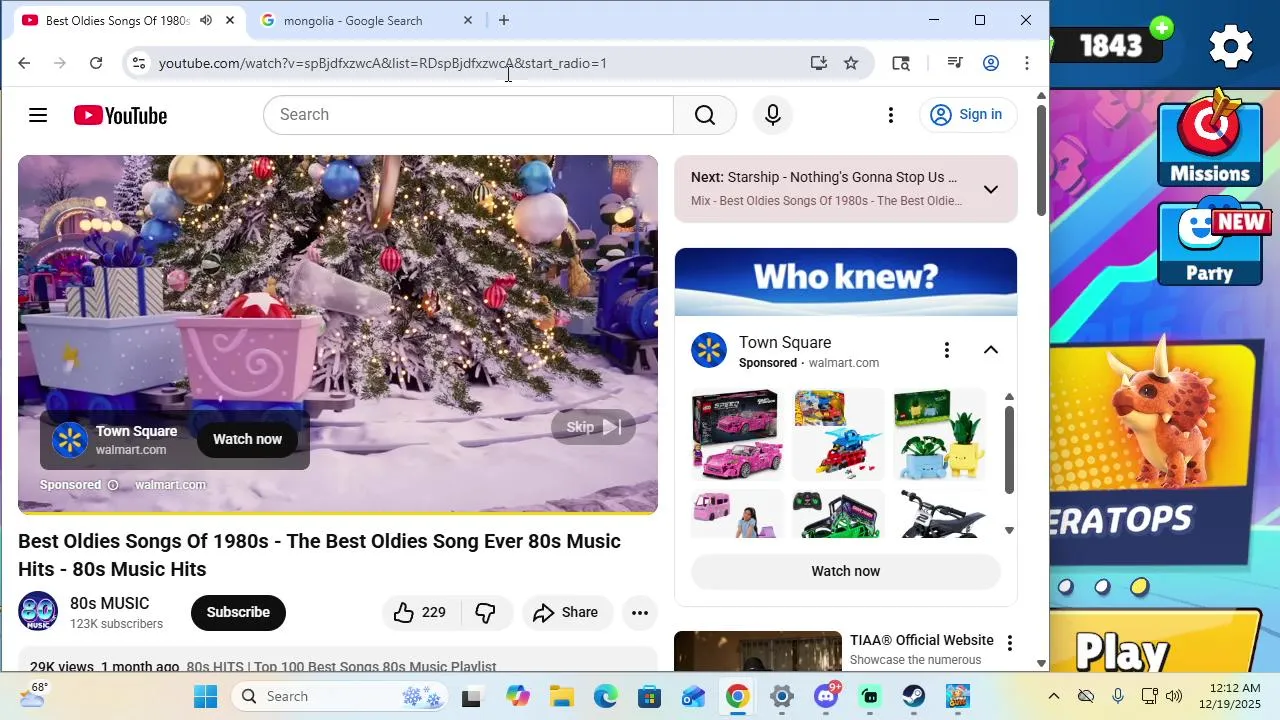Viewport: 1280px width, 720px height.
Task: Open YouTube settings three-dot menu beside Sign in
Action: pyautogui.click(x=890, y=115)
